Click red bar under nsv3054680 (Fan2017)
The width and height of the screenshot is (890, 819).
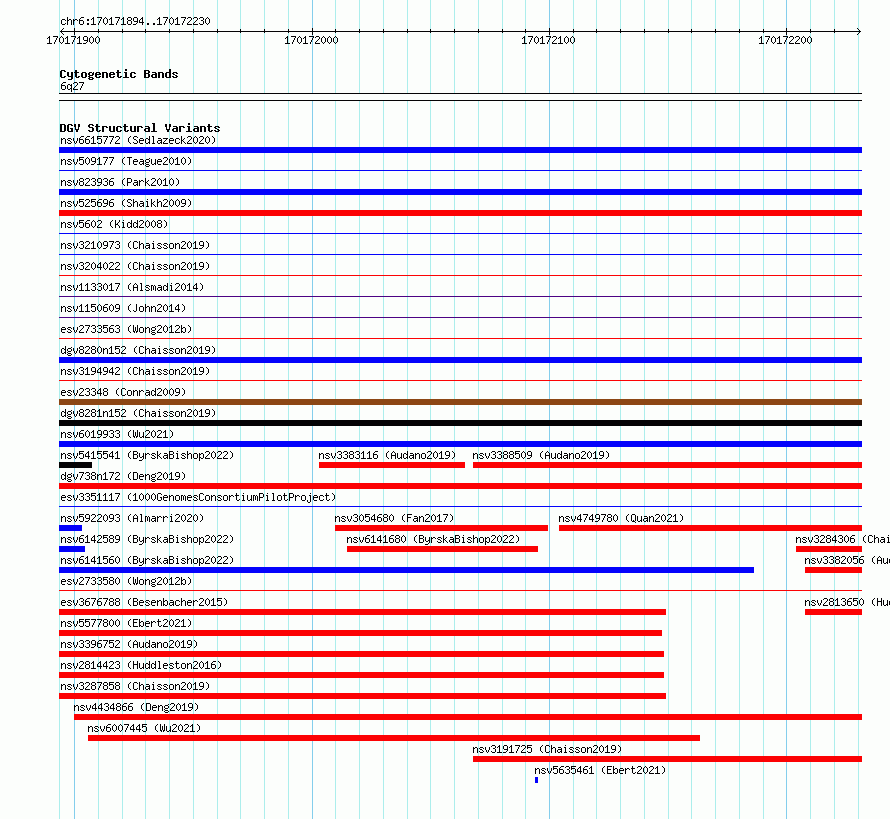tap(441, 528)
